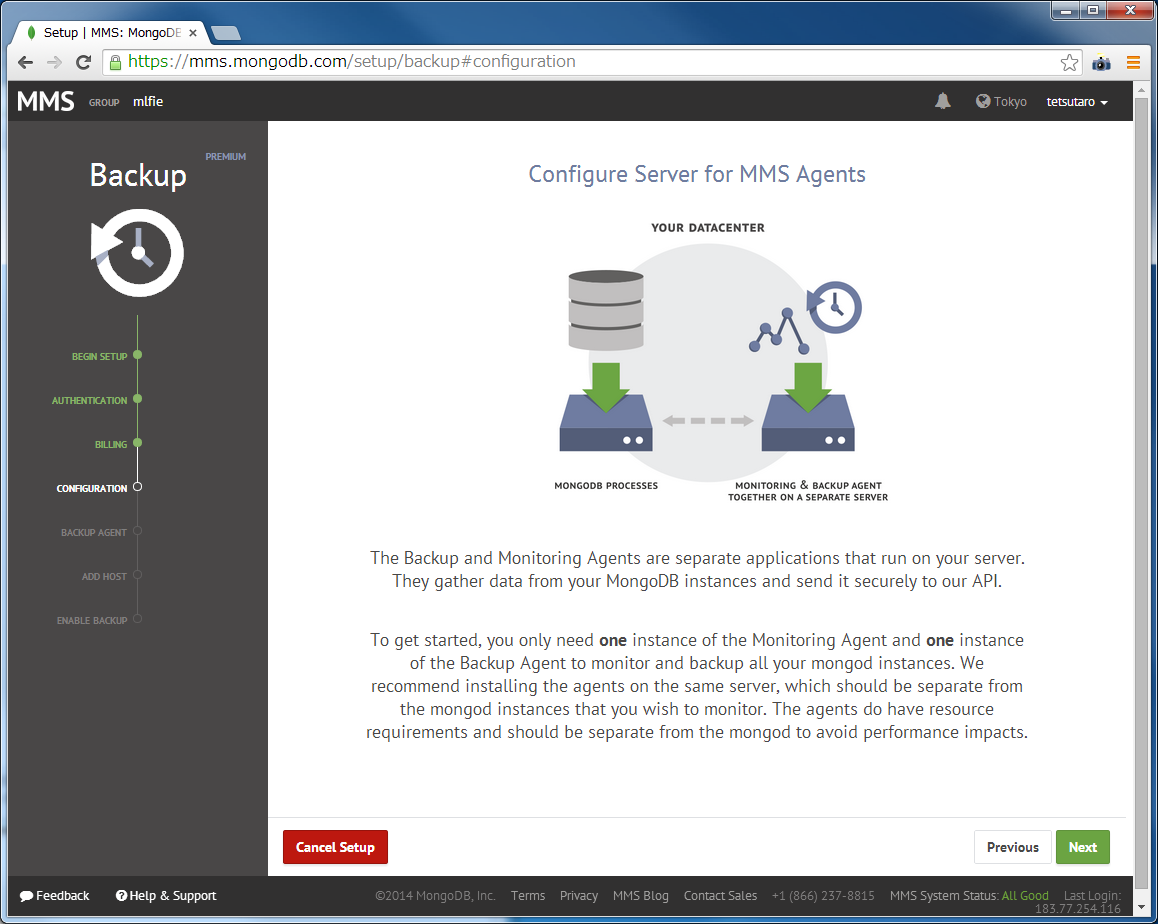Open the browser hamburger menu

coord(1134,62)
